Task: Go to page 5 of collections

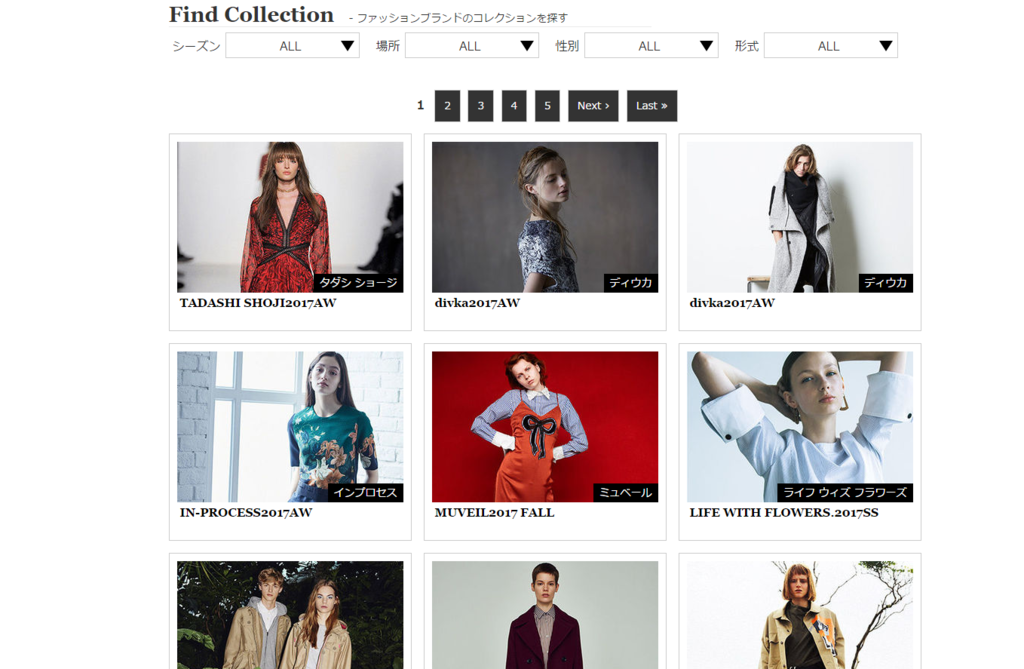Action: click(547, 106)
